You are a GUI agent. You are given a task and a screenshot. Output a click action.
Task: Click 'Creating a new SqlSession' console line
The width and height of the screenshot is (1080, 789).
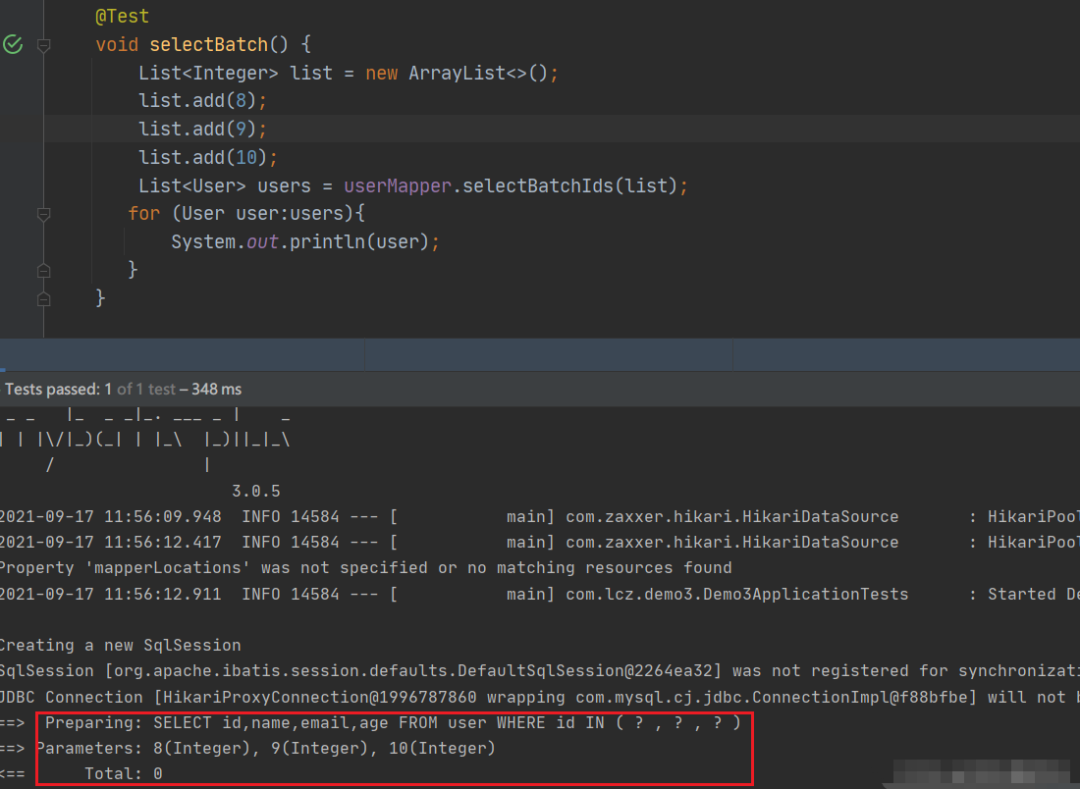(x=121, y=645)
